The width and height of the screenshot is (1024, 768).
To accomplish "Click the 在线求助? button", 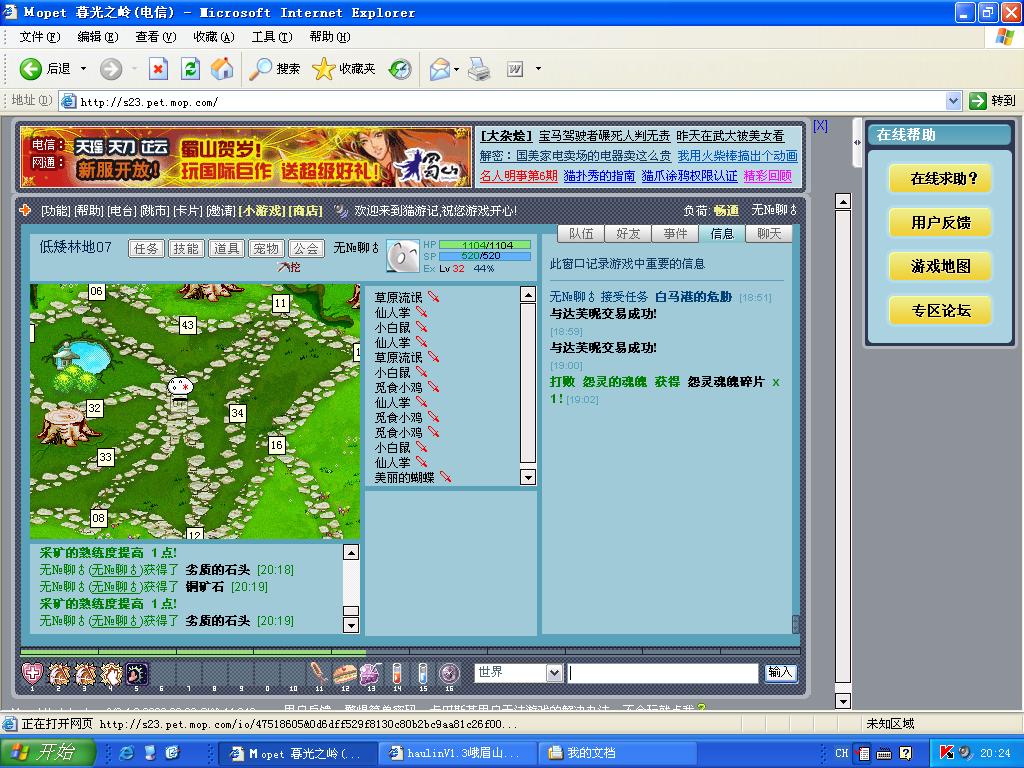I will tap(940, 178).
